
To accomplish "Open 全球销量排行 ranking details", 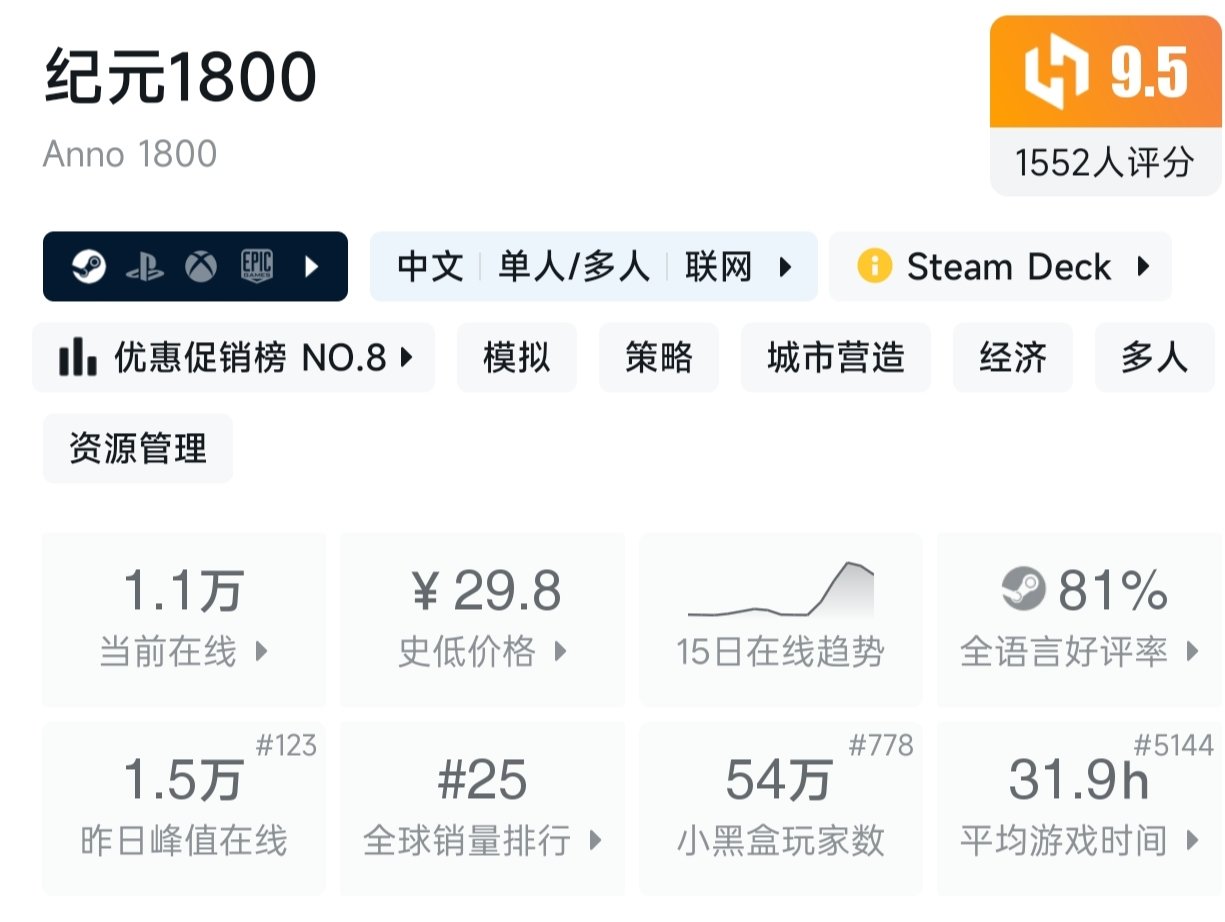I will point(482,808).
